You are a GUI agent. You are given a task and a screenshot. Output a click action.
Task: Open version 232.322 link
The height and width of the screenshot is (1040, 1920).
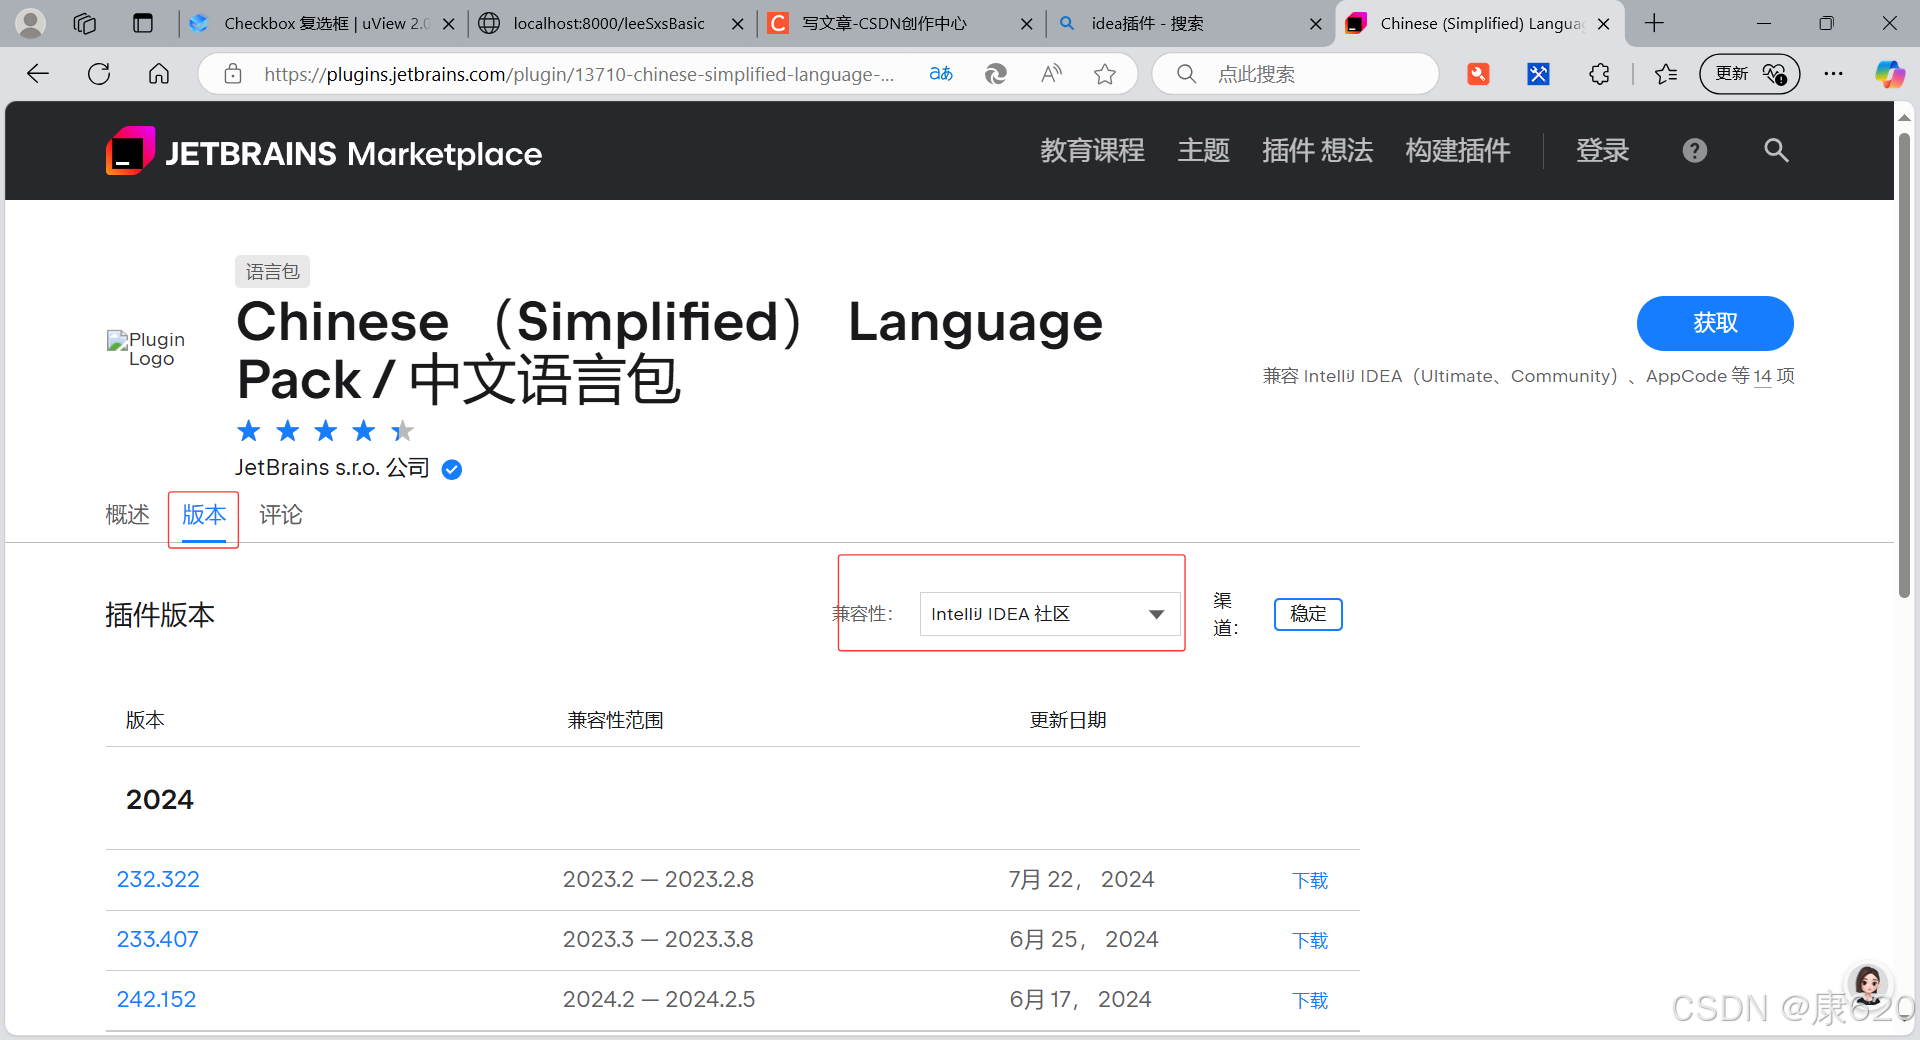point(158,880)
